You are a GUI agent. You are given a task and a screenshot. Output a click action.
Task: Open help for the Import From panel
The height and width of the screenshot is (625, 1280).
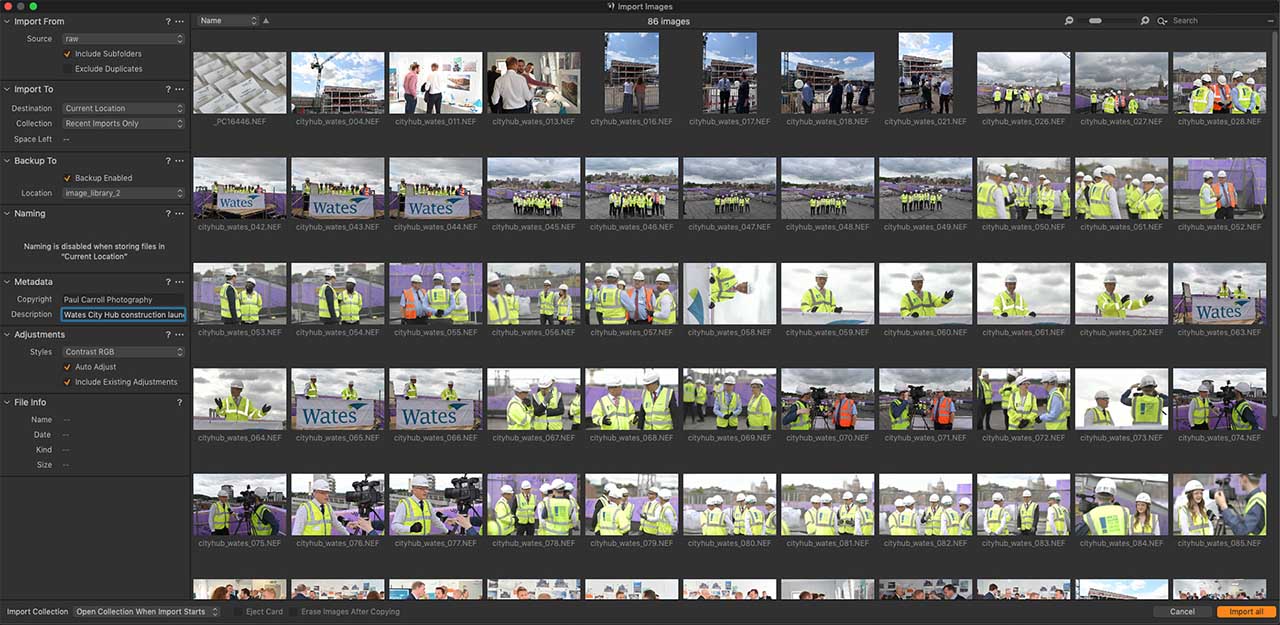[x=168, y=21]
